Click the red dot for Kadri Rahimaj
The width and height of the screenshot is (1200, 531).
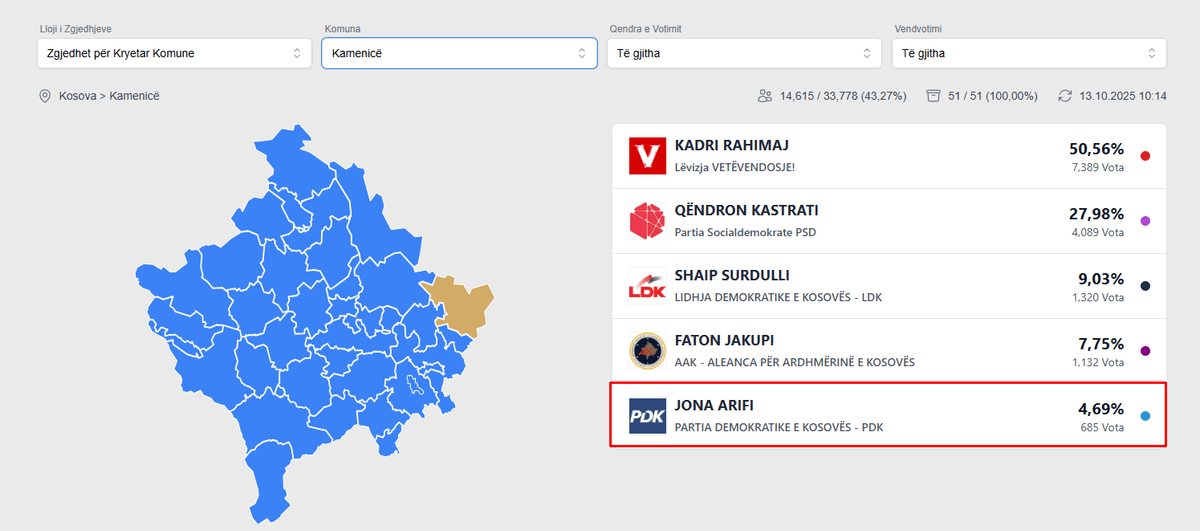click(x=1145, y=156)
